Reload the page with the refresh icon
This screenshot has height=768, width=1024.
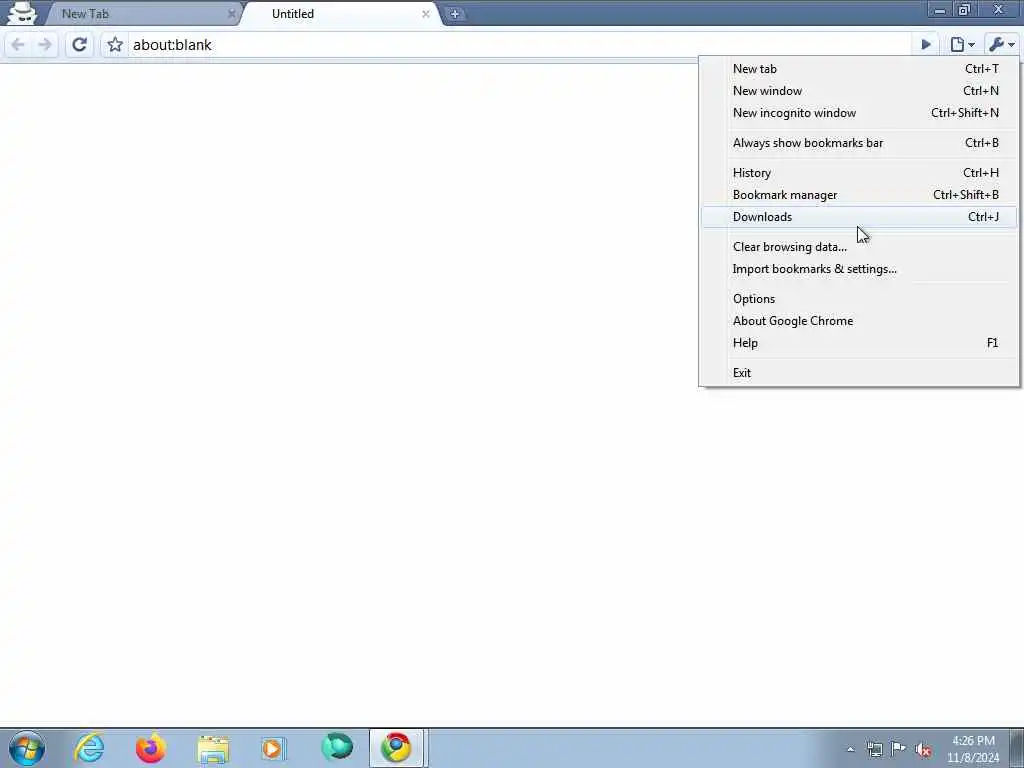(x=80, y=44)
